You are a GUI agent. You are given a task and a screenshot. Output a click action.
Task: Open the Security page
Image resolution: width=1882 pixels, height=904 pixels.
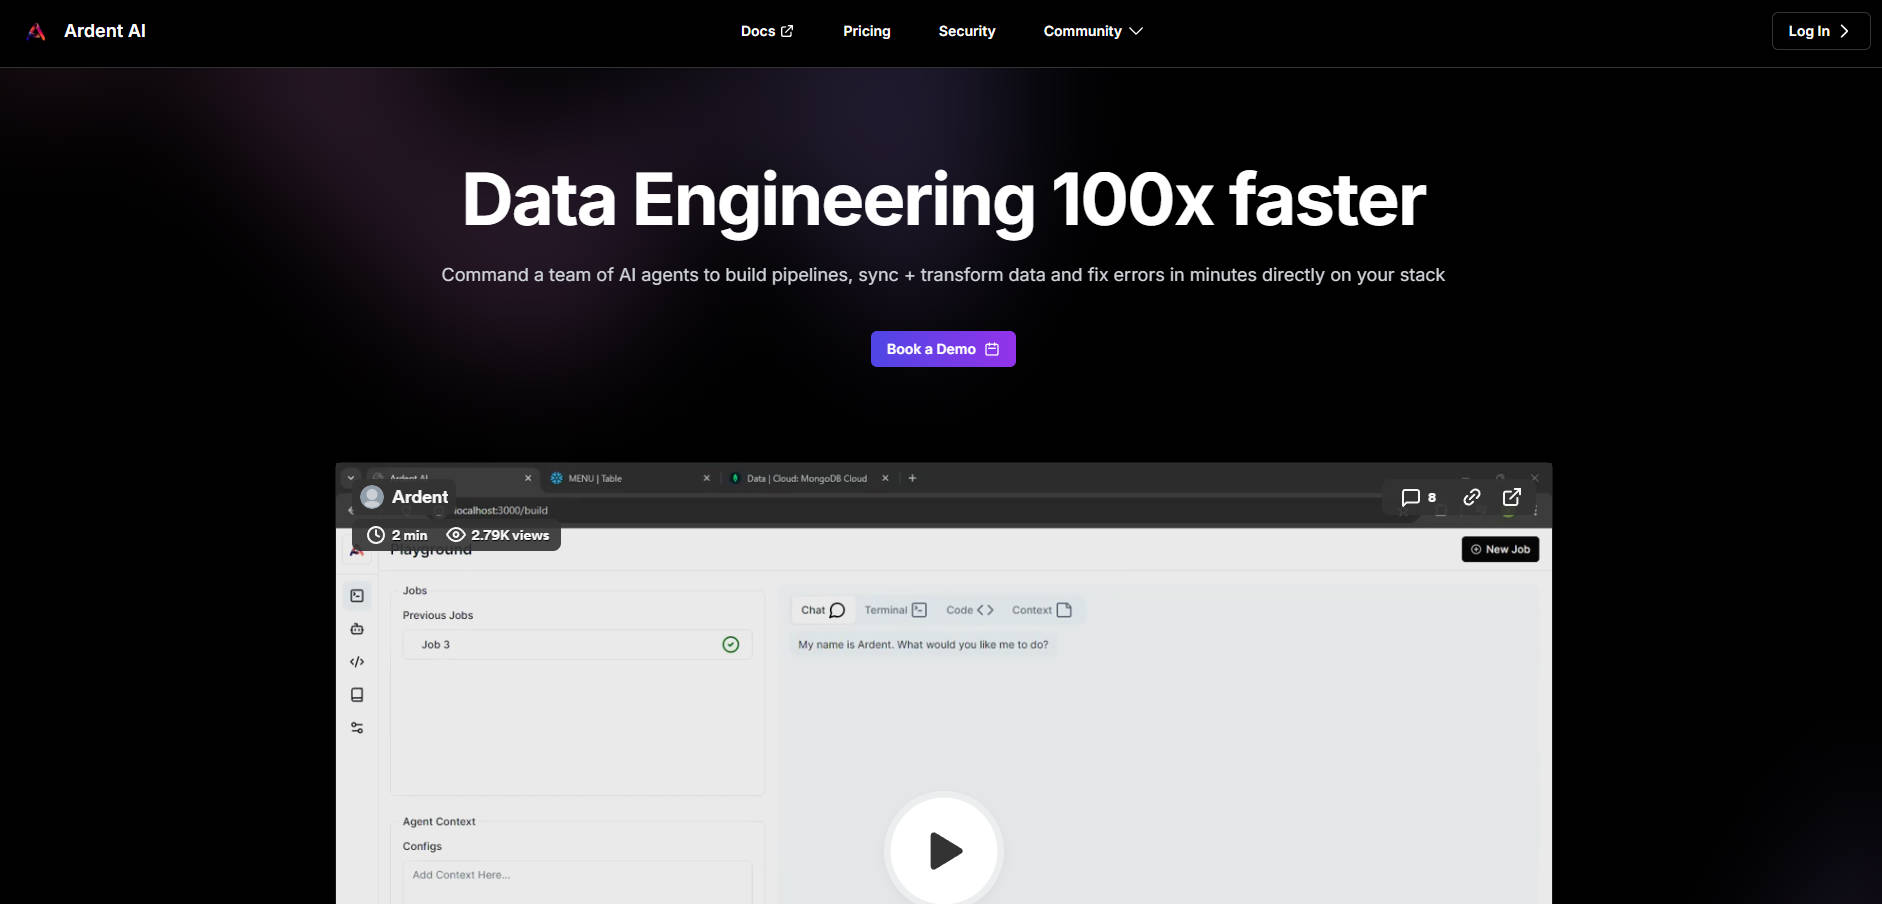pos(966,31)
